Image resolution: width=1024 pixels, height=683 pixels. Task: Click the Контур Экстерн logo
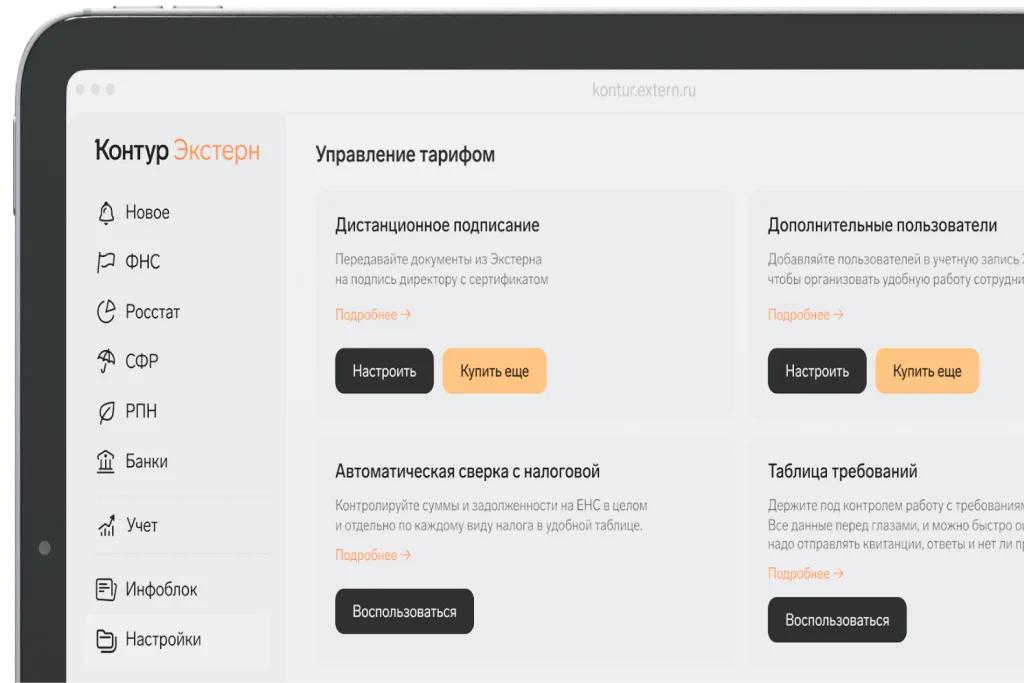177,150
